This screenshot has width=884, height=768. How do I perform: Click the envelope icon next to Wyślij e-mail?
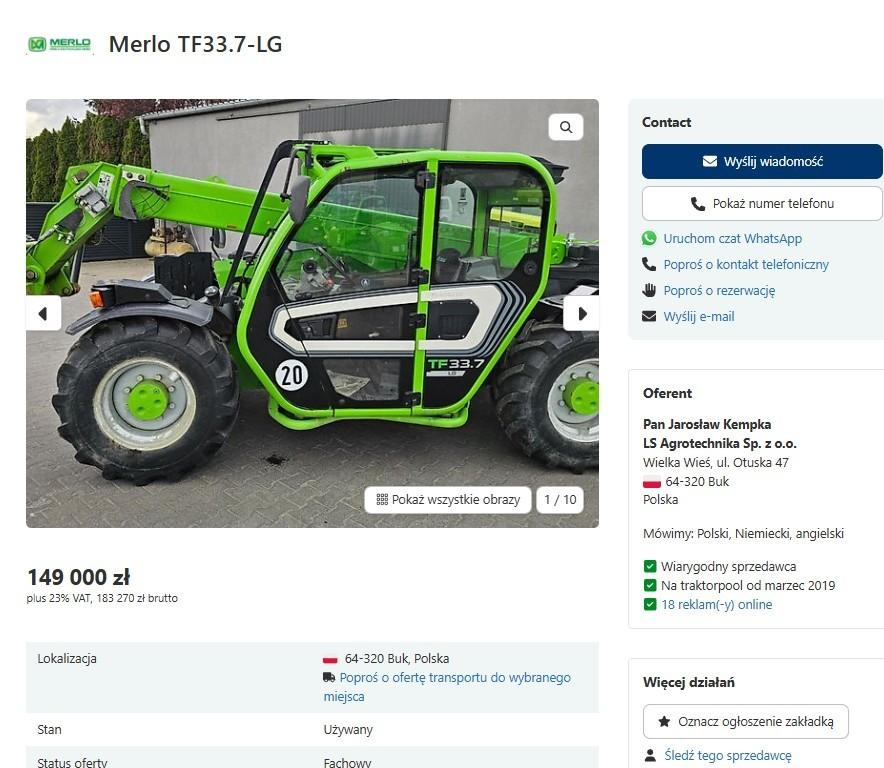click(x=649, y=316)
